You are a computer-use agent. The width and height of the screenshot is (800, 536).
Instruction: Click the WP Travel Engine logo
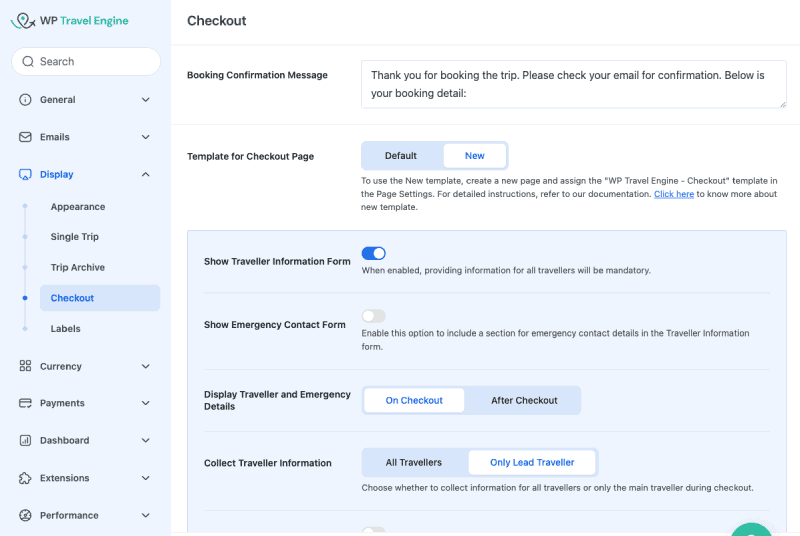pos(69,21)
